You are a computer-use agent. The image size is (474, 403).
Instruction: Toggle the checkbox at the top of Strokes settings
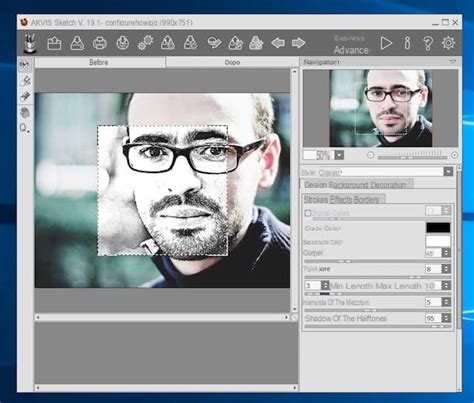tap(308, 213)
